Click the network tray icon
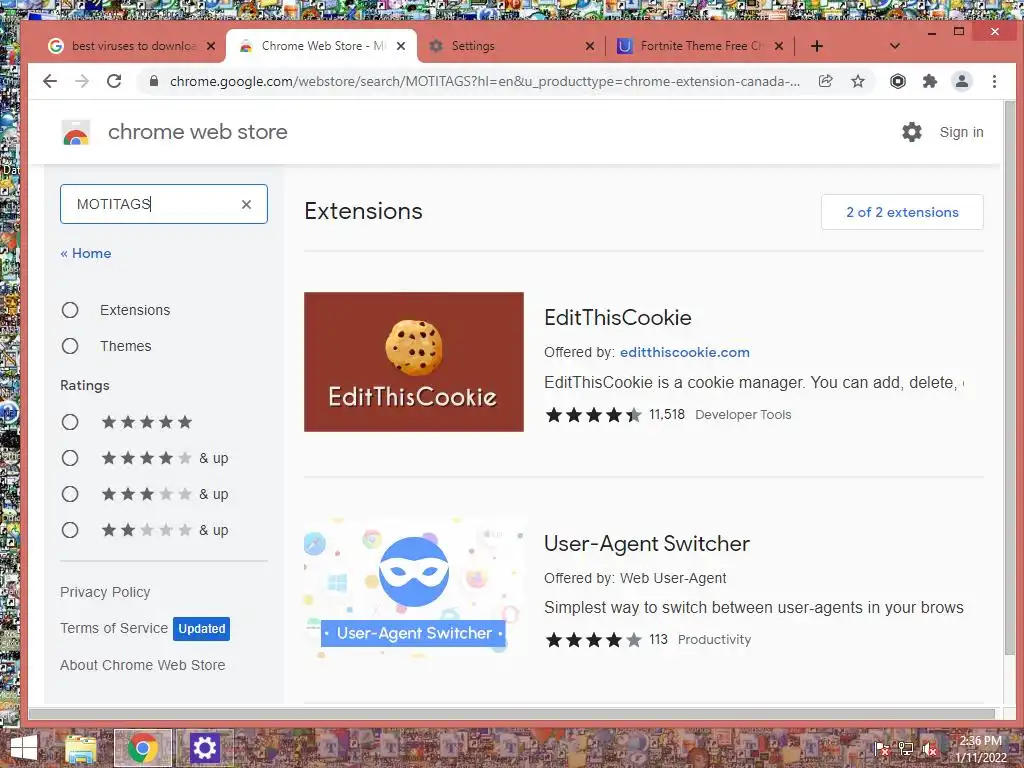Screen dimensions: 1024x768 906,749
